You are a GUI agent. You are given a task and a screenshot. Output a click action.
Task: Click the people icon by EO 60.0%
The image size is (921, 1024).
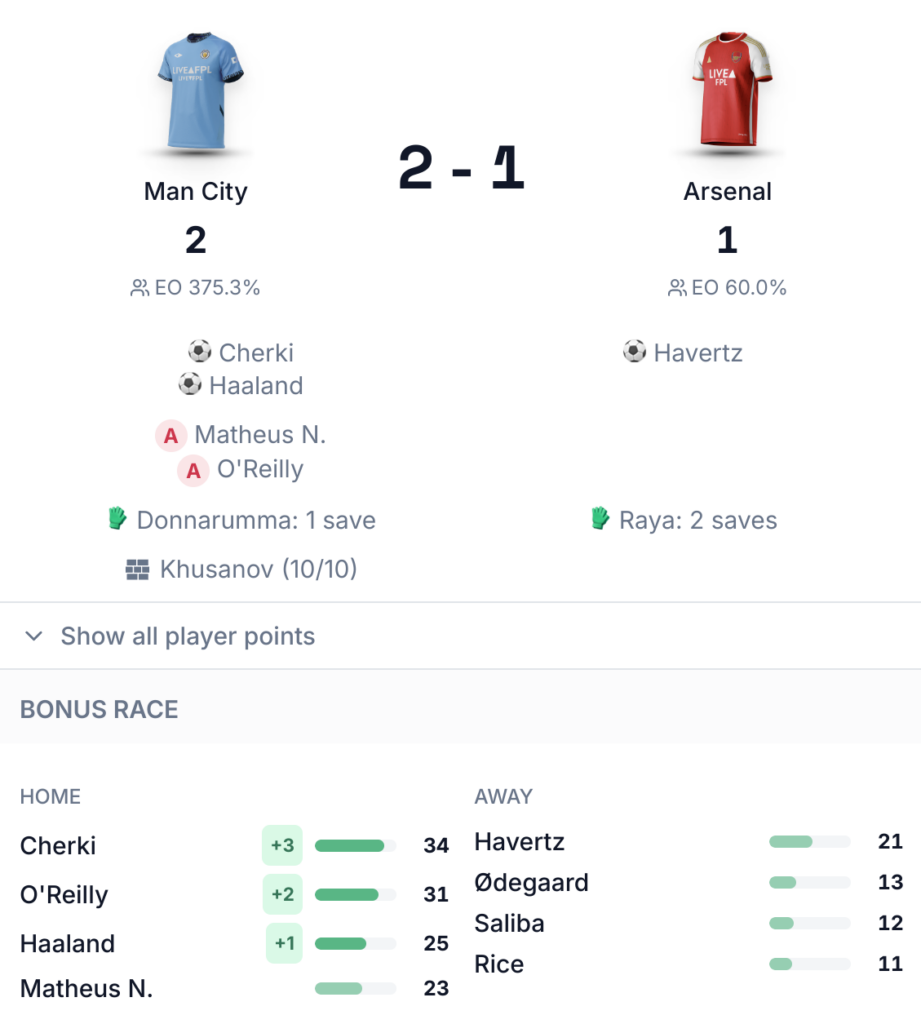point(677,288)
